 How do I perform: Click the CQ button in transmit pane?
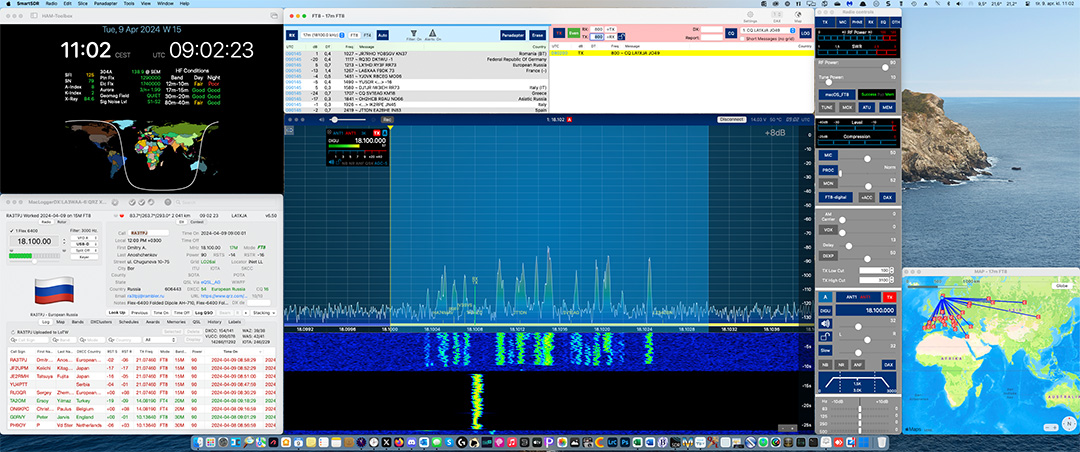pyautogui.click(x=731, y=33)
